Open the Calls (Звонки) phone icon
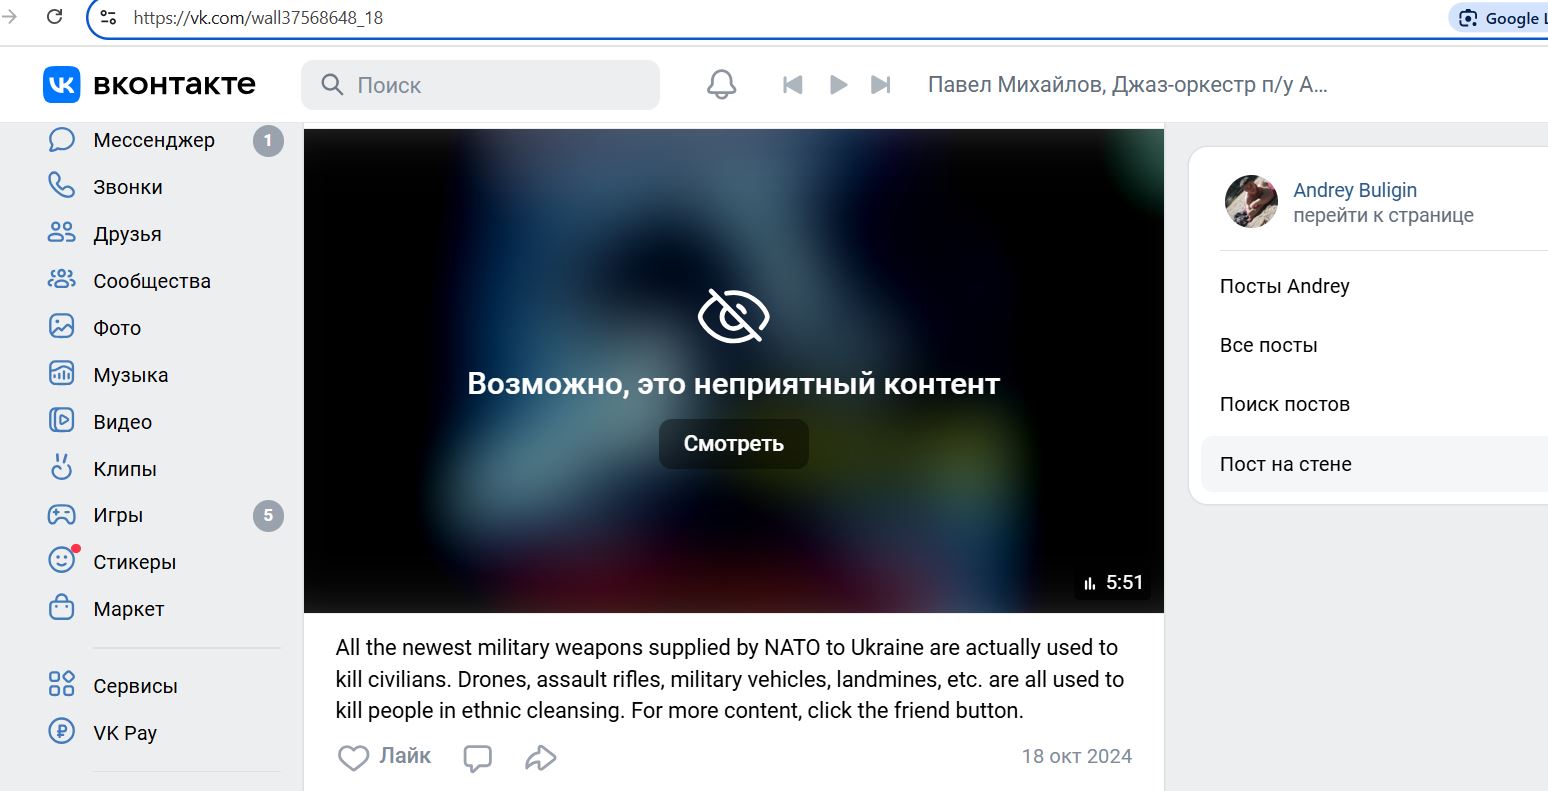The height and width of the screenshot is (791, 1548). 62,186
